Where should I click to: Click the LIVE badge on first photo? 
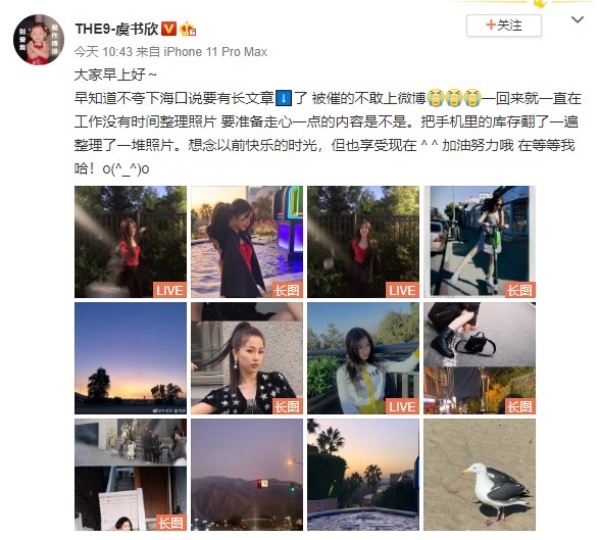[x=170, y=290]
